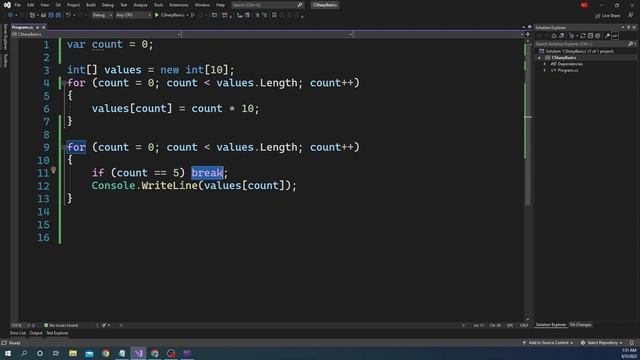Click the Sync/refresh icon in Solution Explorer
Screen dimensions: 640x360
(583, 36)
